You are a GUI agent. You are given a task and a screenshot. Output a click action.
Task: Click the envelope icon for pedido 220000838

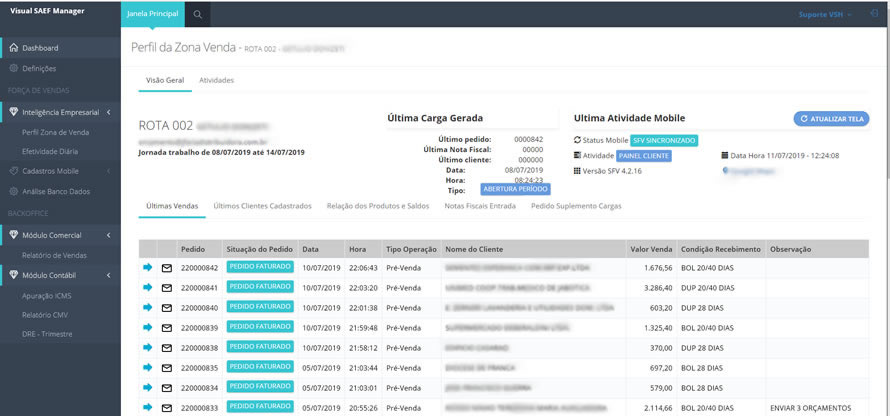coord(167,348)
